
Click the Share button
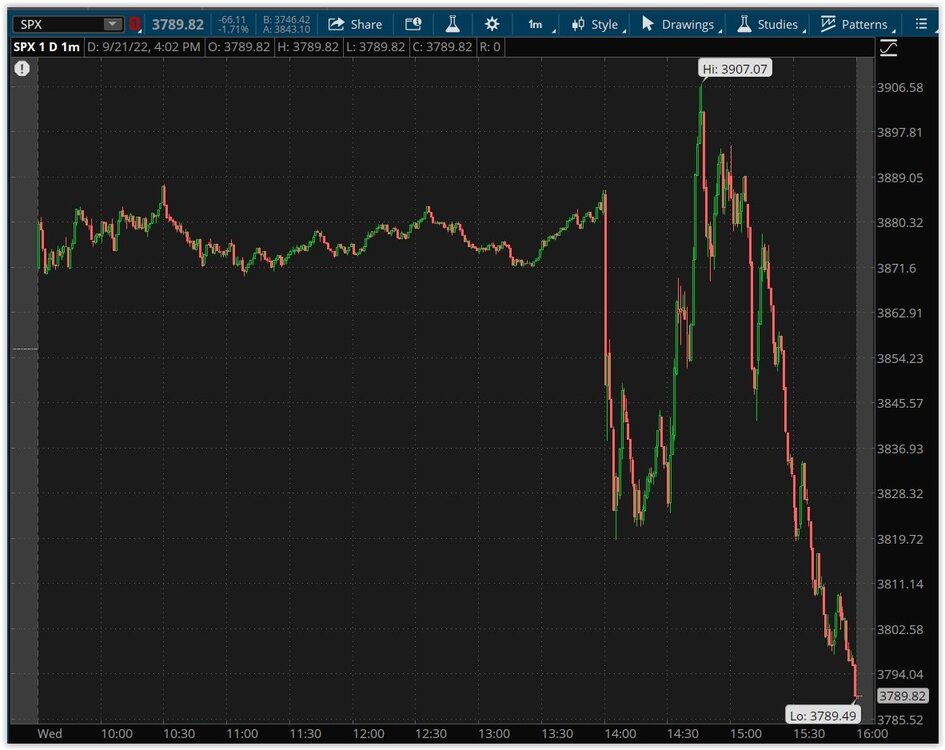coord(355,24)
